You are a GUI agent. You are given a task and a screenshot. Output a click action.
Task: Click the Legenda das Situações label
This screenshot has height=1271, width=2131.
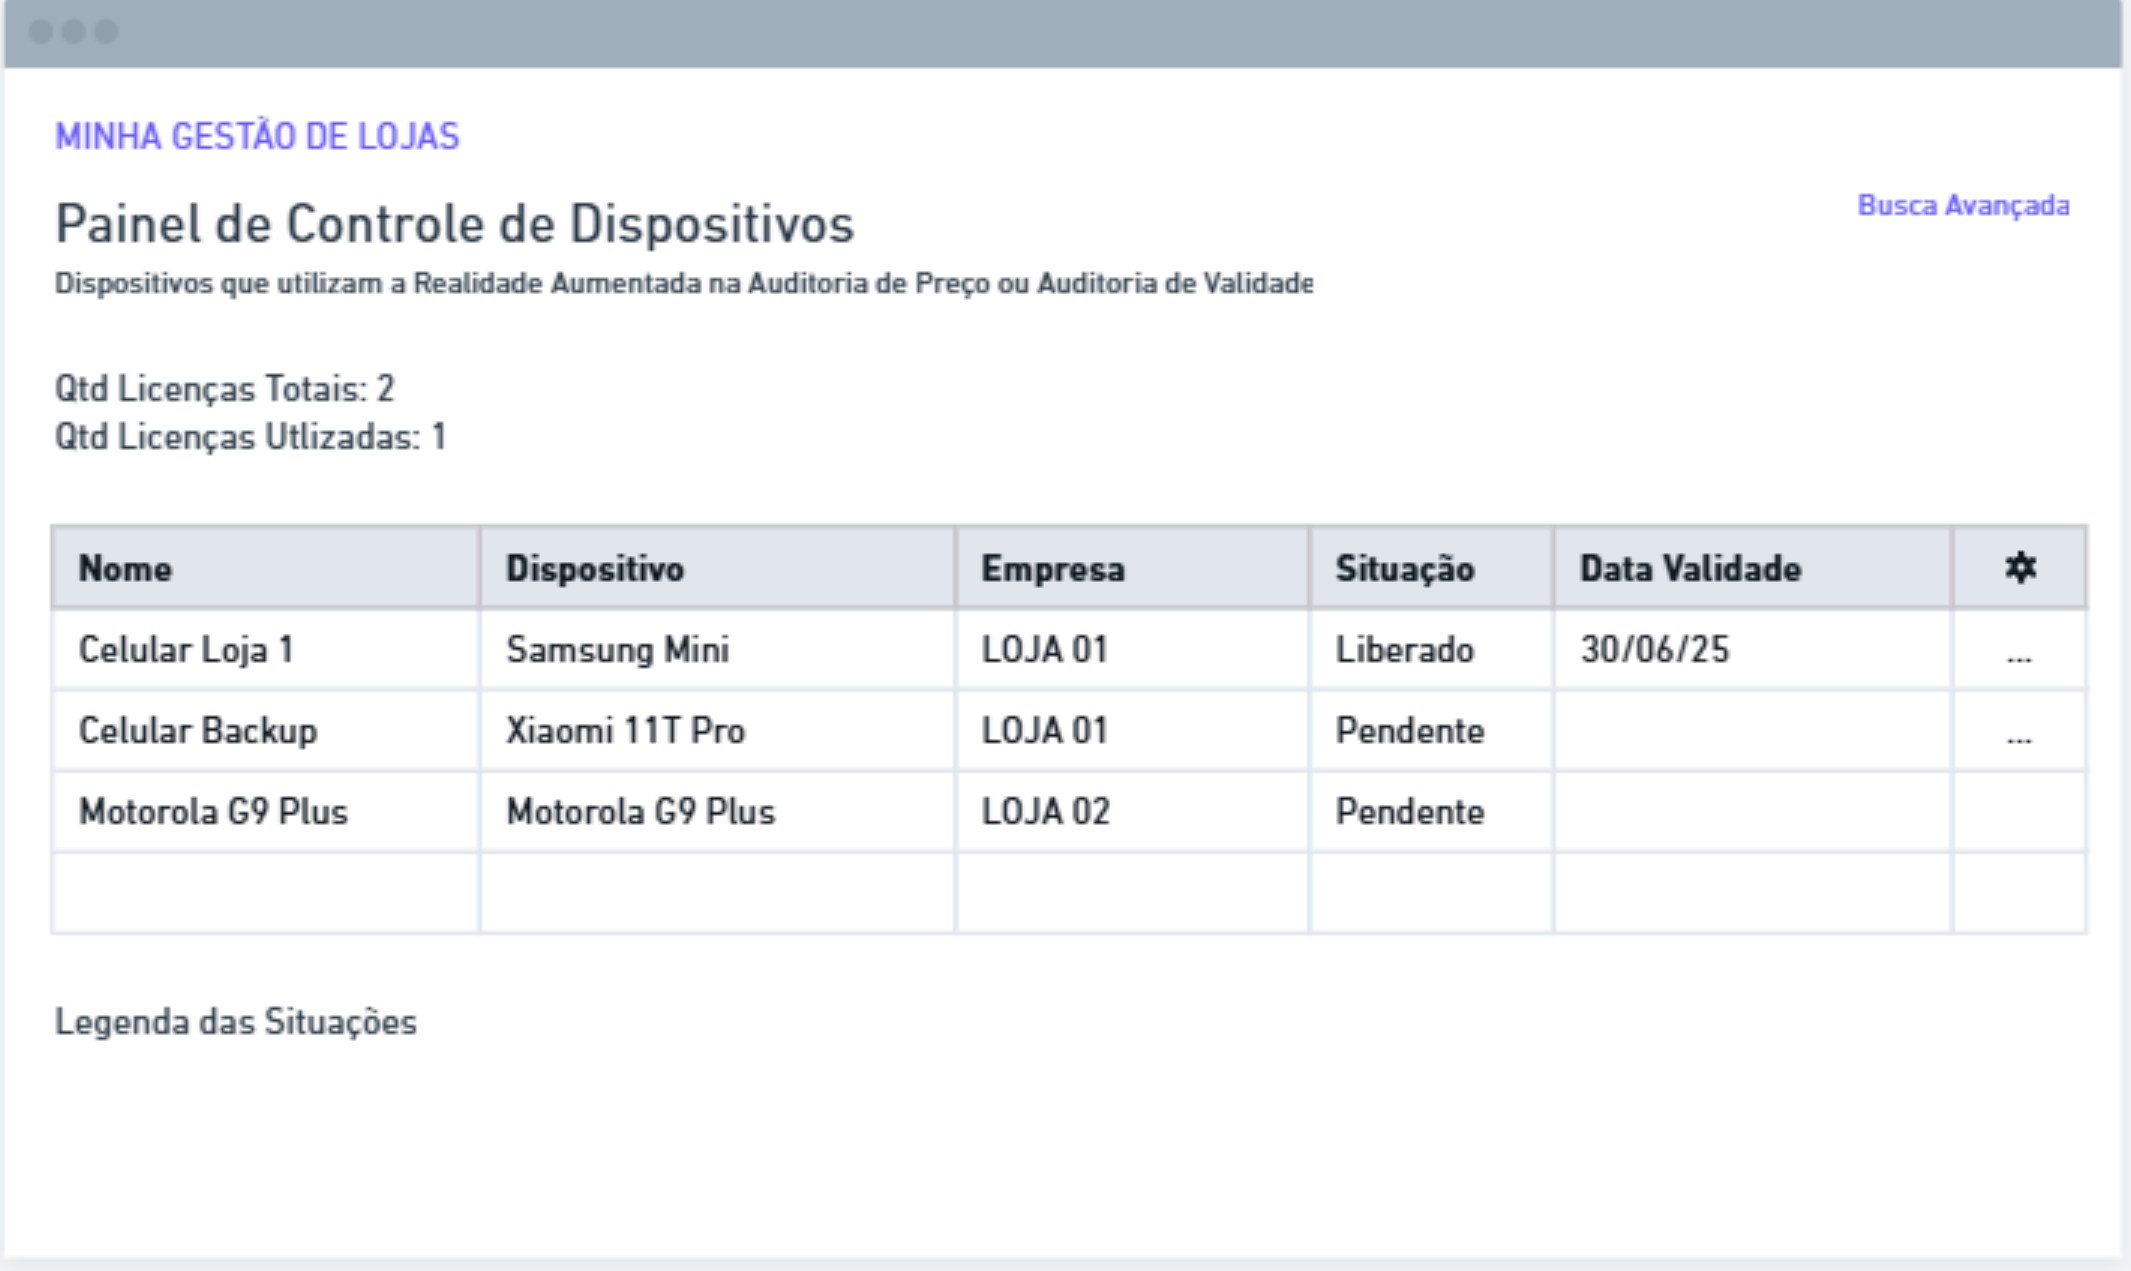[236, 1022]
